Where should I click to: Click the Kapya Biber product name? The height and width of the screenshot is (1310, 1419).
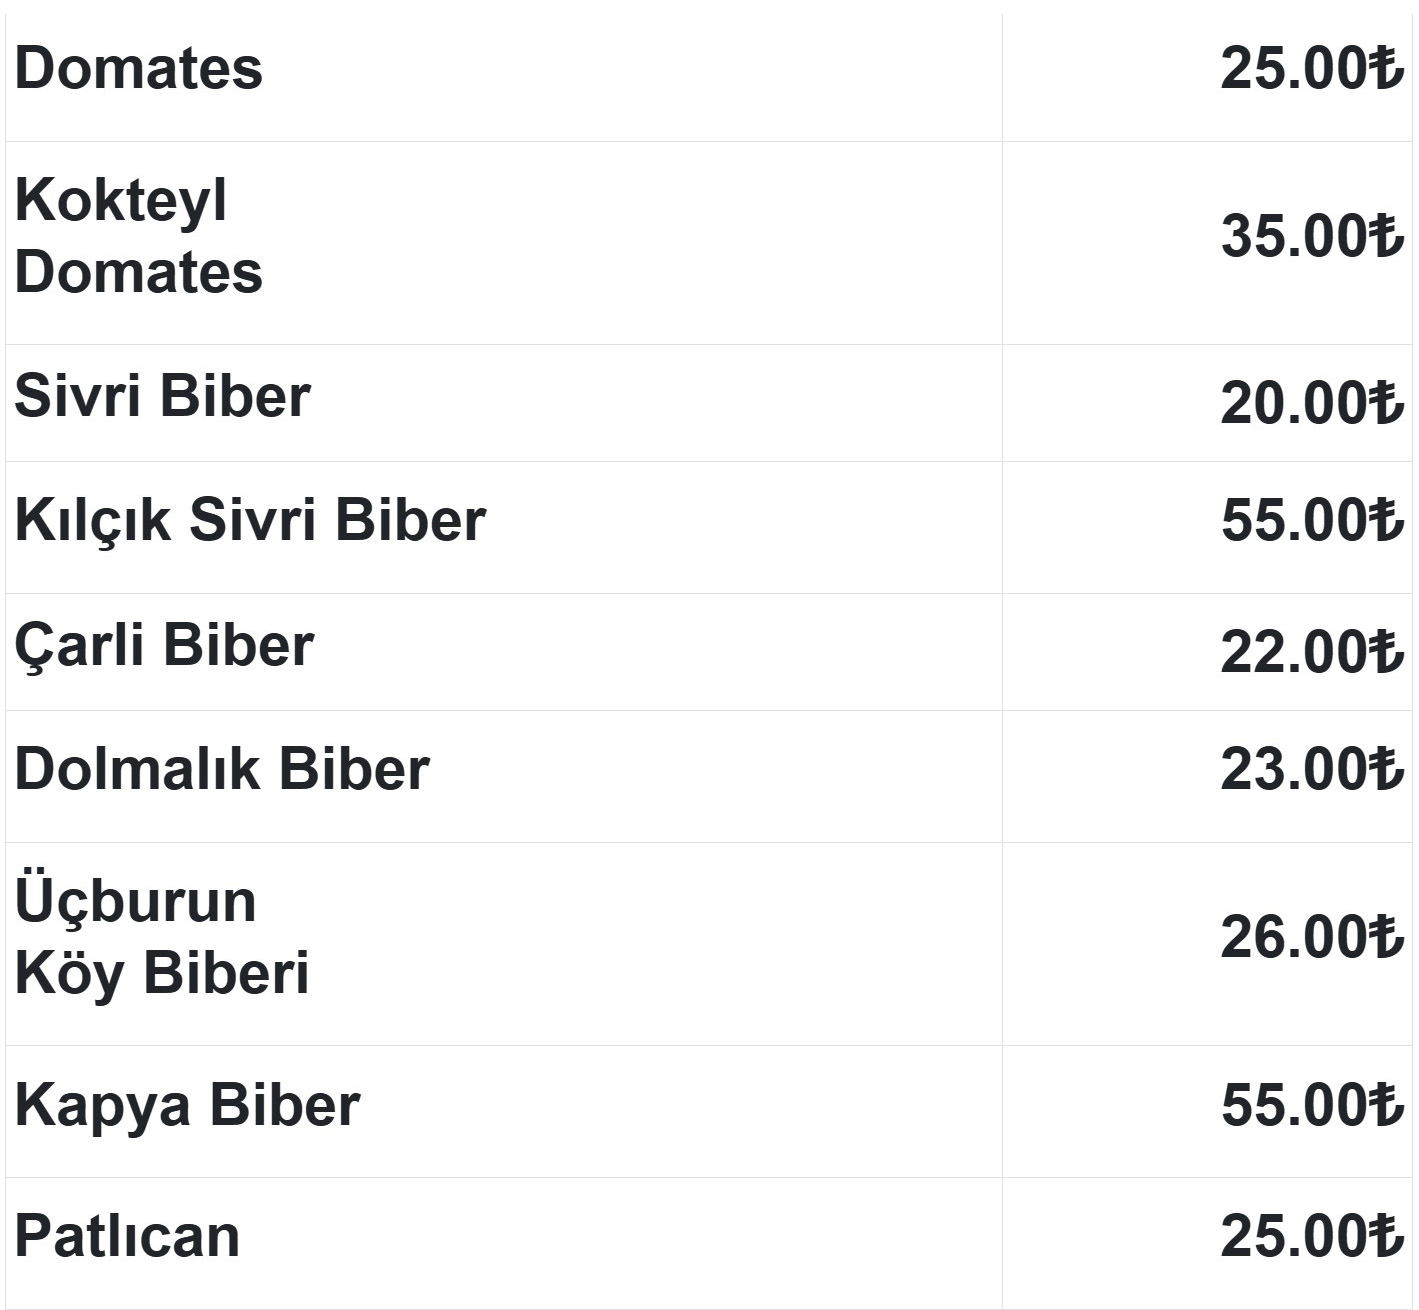pyautogui.click(x=187, y=1106)
